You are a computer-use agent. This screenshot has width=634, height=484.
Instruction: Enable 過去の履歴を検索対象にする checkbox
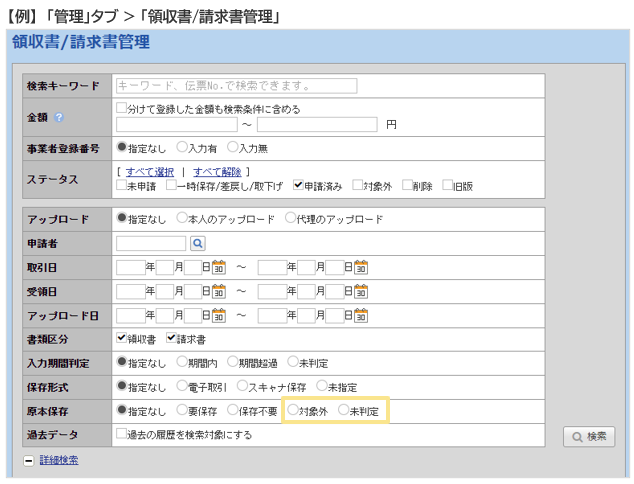pos(122,435)
